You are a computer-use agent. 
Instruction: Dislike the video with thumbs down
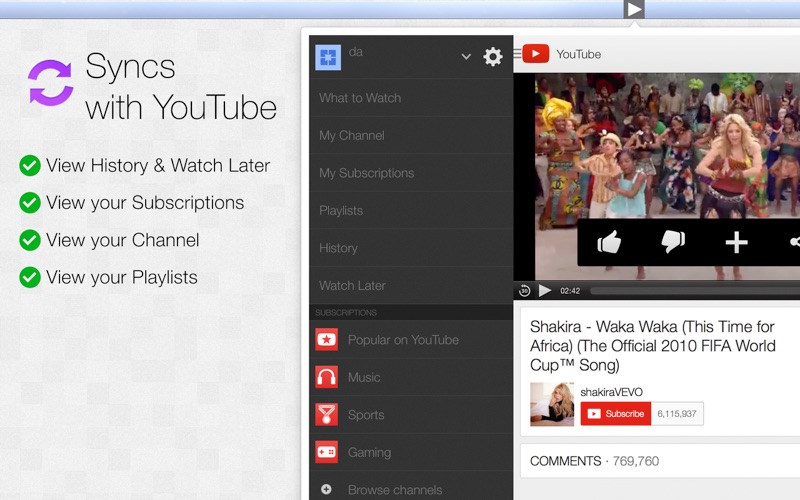(673, 242)
